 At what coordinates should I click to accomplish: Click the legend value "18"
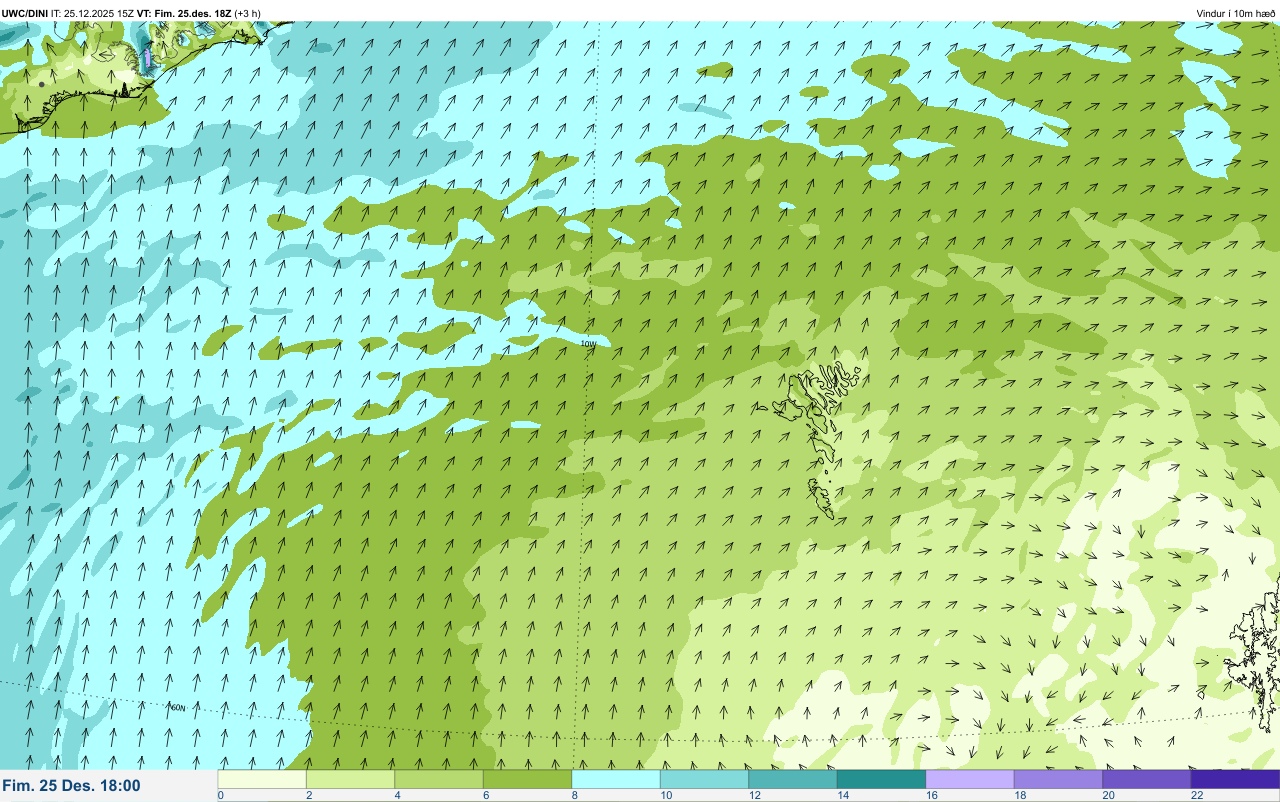[1020, 795]
